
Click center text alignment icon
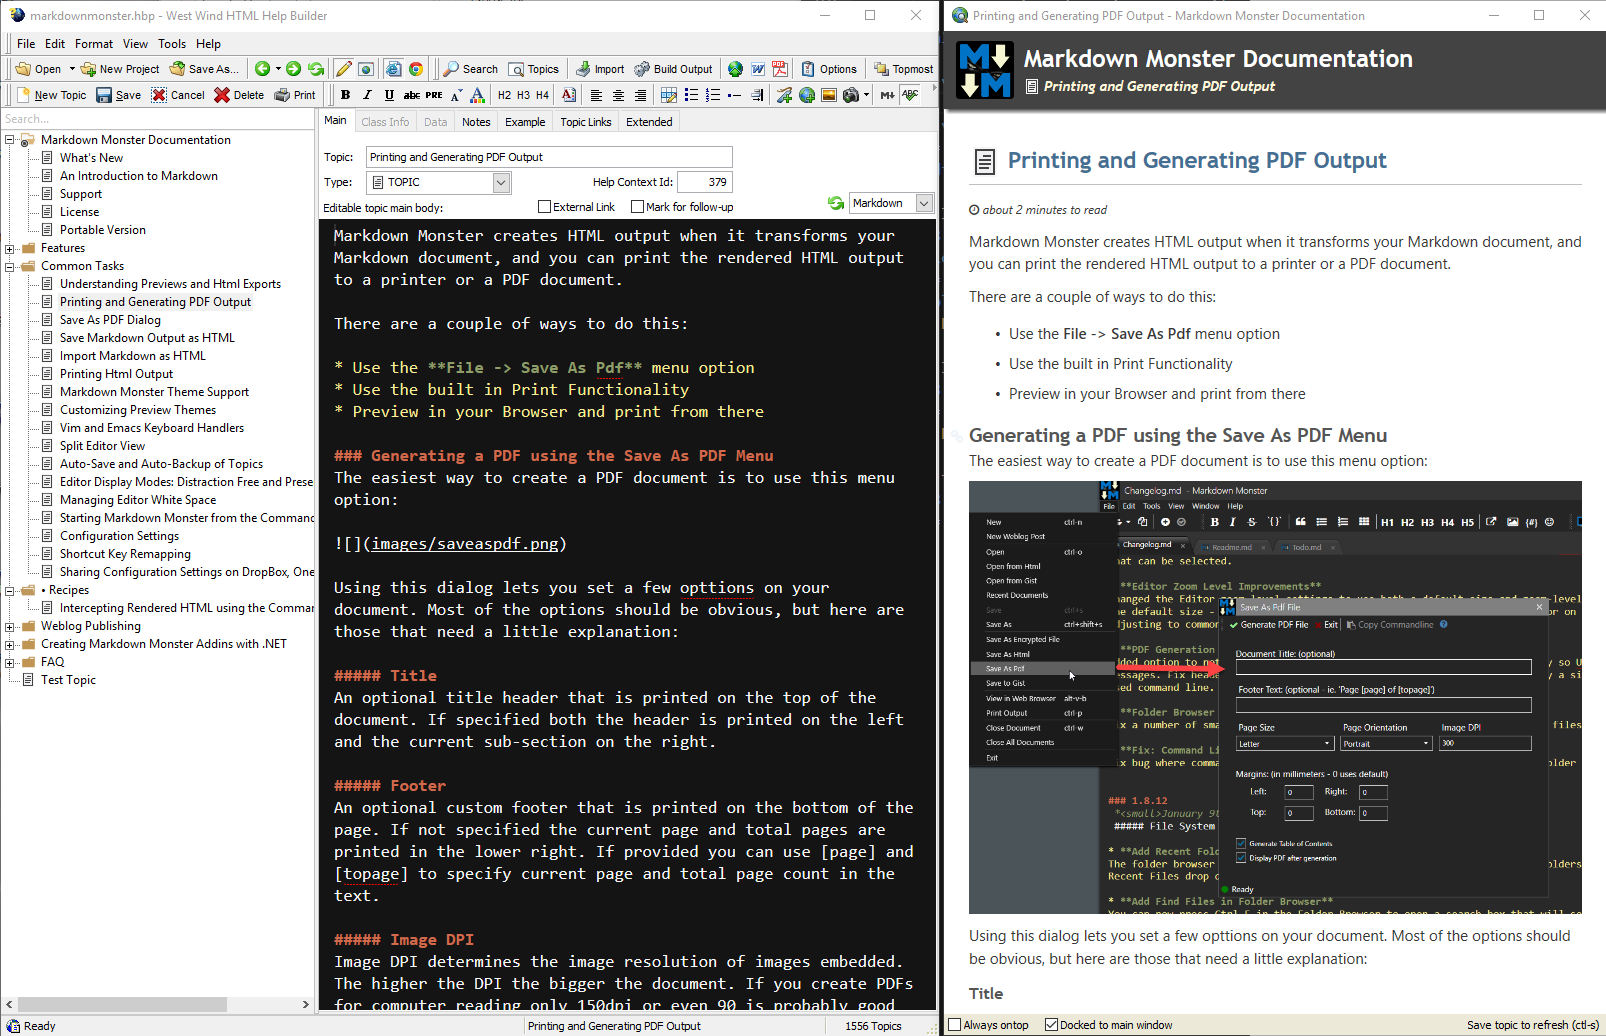[x=618, y=95]
